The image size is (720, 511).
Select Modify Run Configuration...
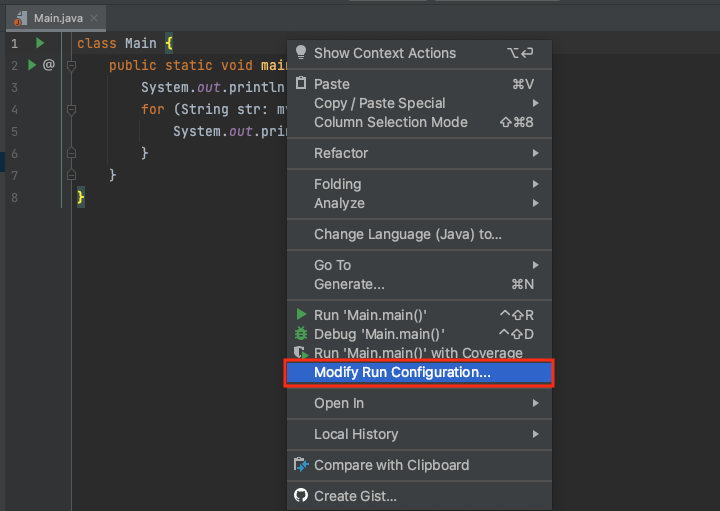[419, 372]
